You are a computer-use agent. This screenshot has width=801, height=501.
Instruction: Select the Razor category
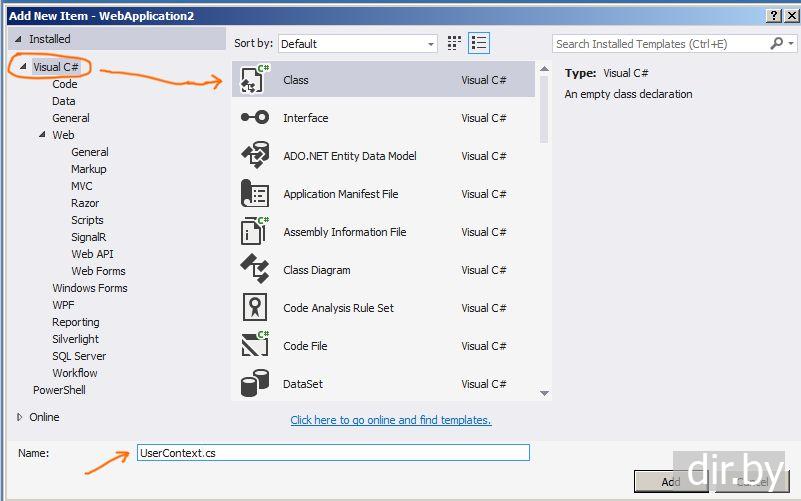tap(85, 203)
